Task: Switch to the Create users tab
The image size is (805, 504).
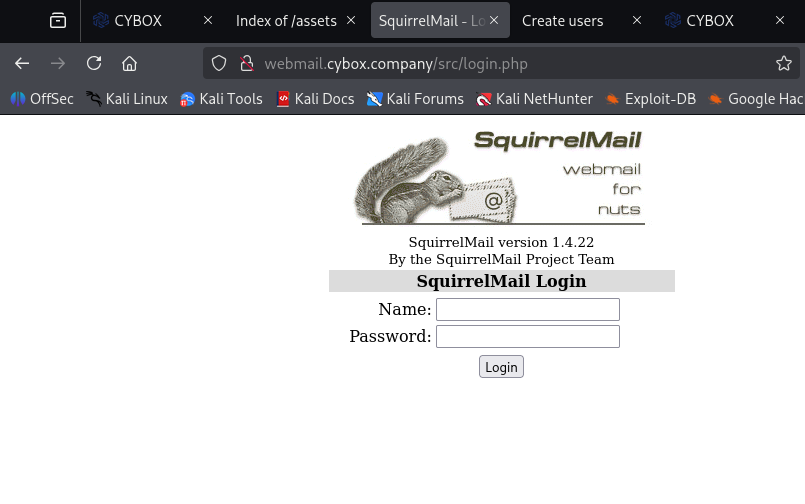Action: pyautogui.click(x=562, y=20)
